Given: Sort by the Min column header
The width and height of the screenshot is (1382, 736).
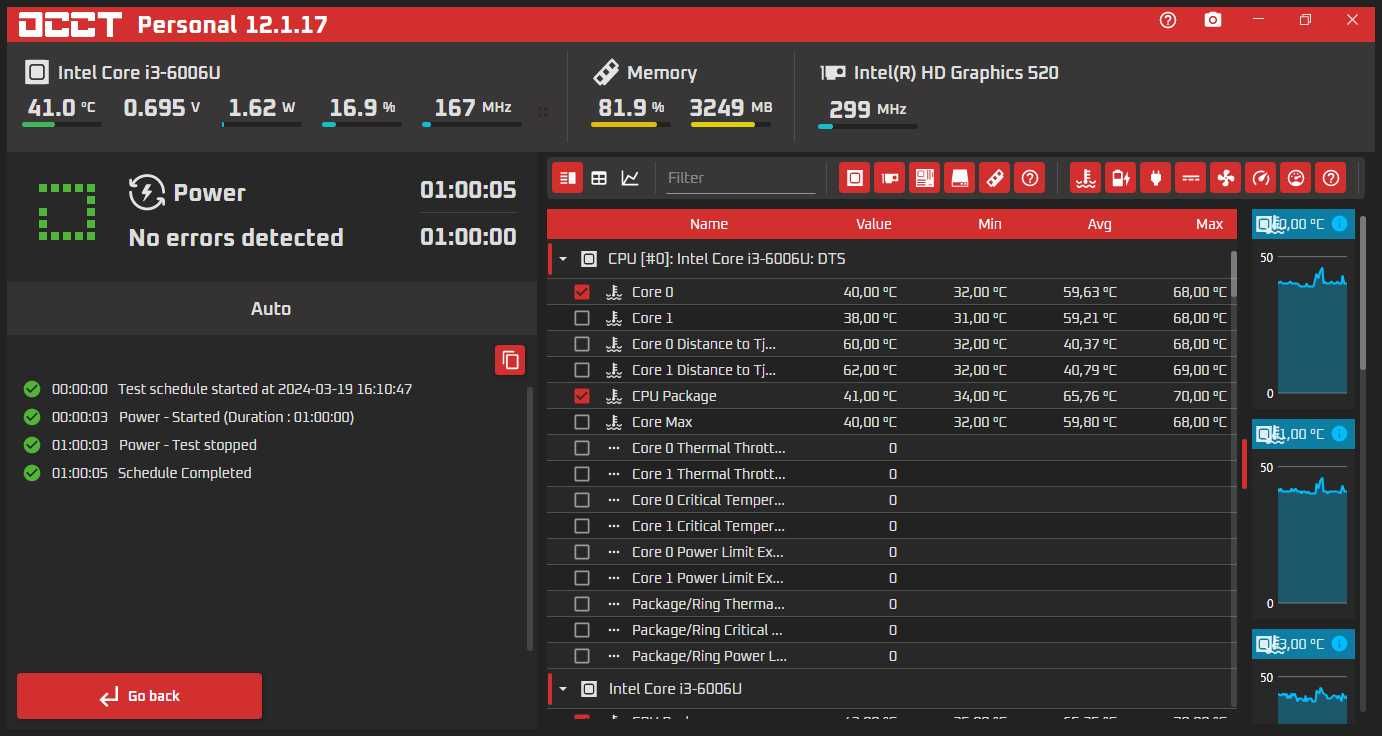Looking at the screenshot, I should click(x=990, y=224).
